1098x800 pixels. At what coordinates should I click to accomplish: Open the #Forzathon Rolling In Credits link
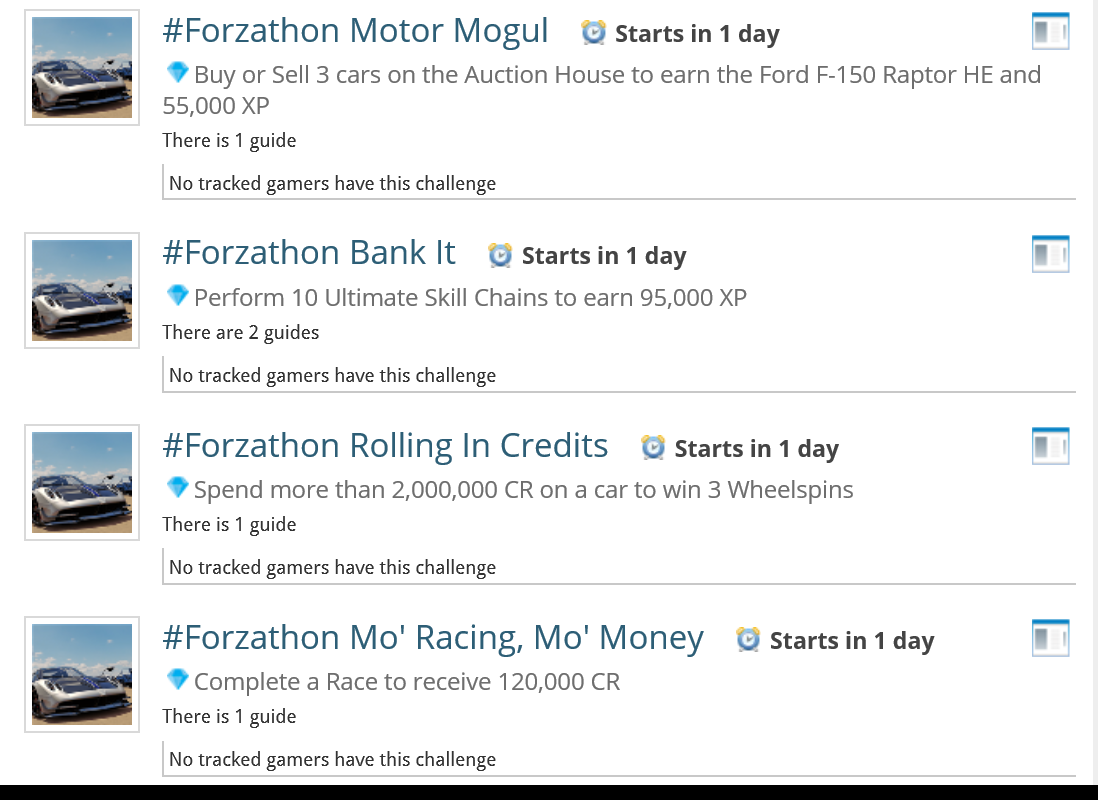pyautogui.click(x=385, y=445)
